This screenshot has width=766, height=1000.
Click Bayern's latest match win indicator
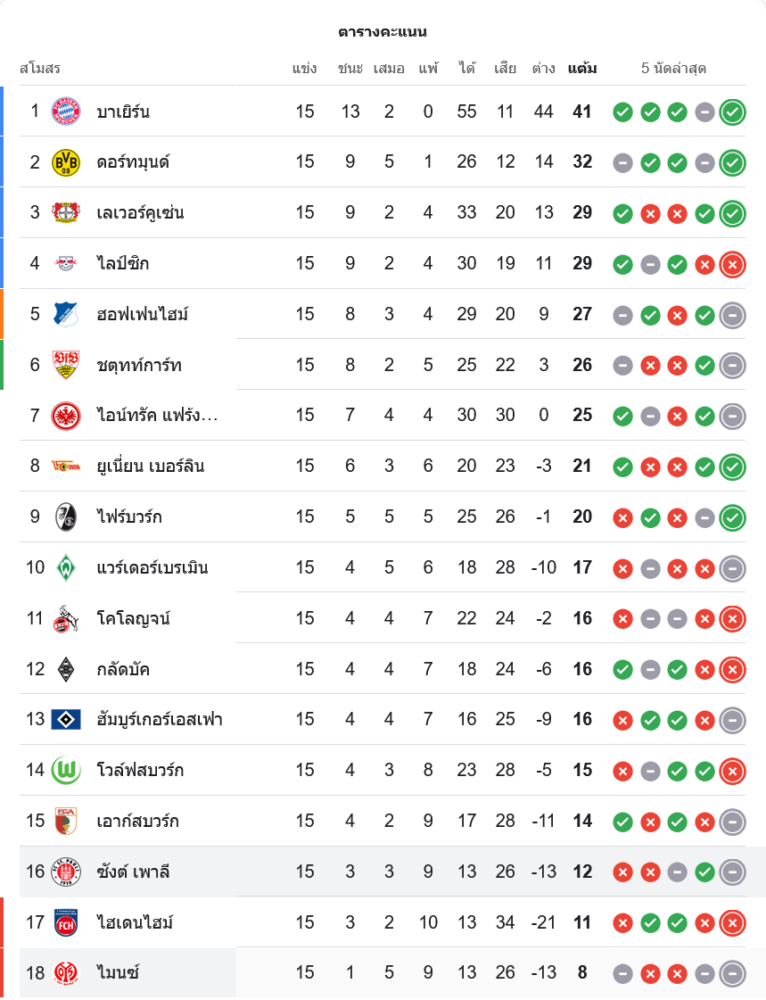[733, 112]
